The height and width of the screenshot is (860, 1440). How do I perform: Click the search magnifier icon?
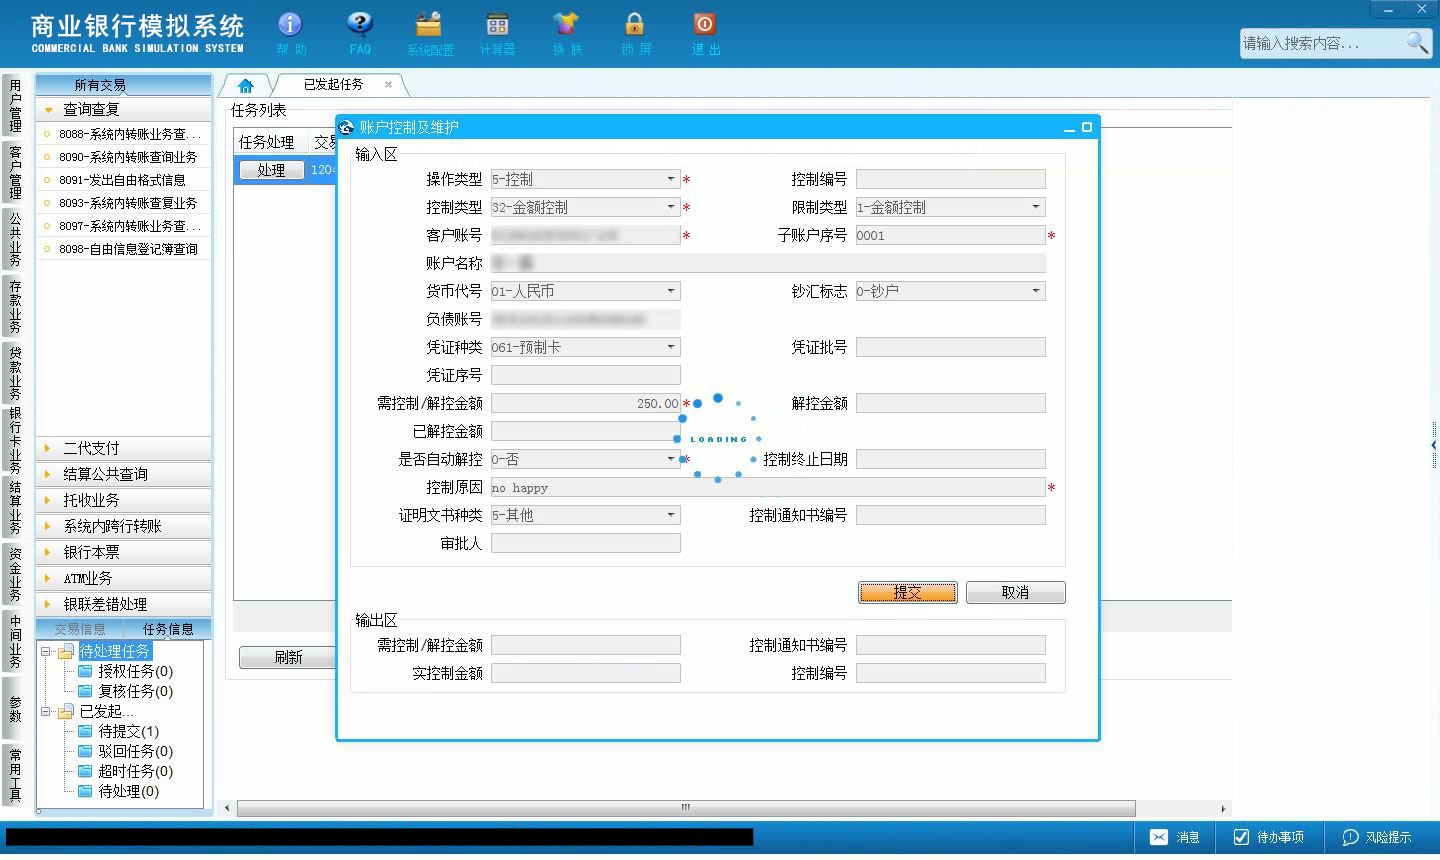click(1417, 42)
